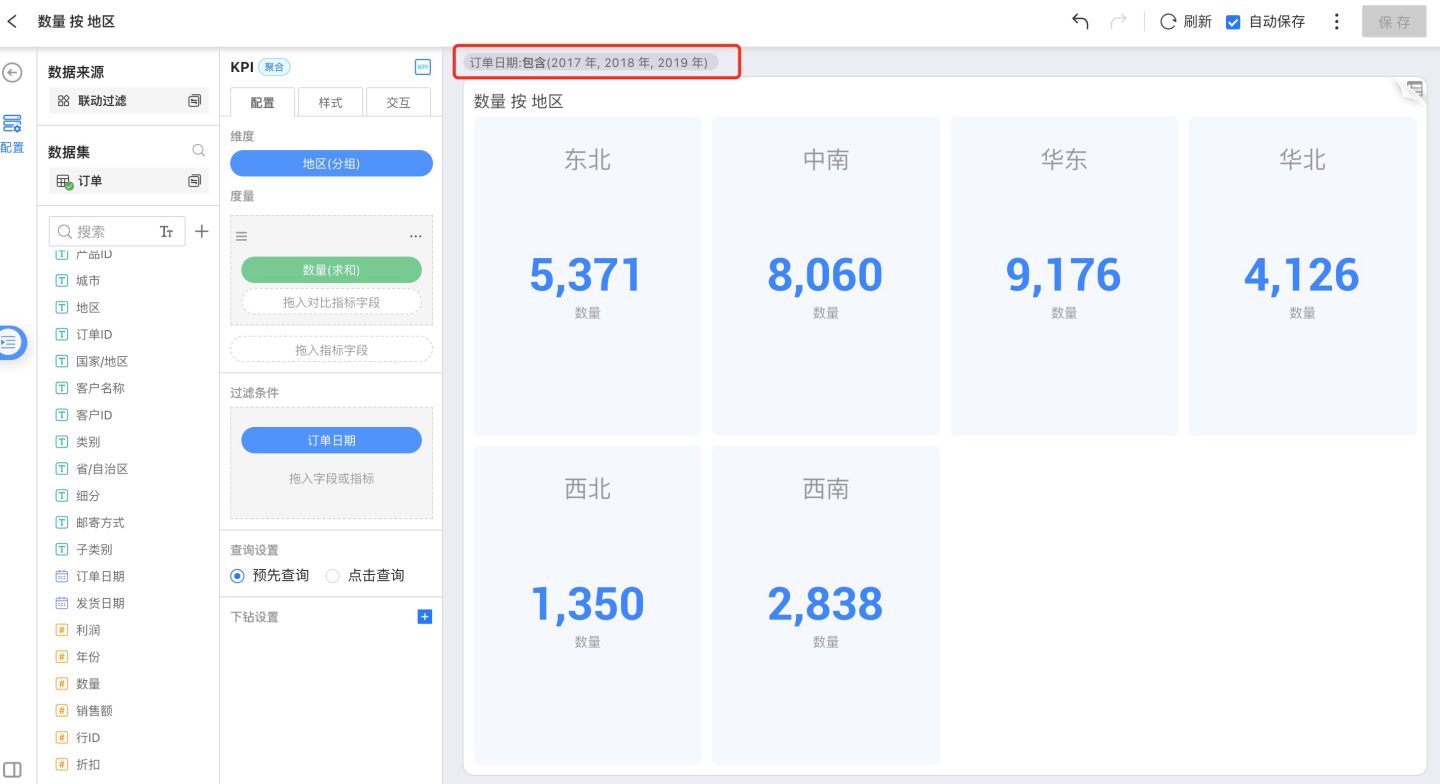Image resolution: width=1440 pixels, height=784 pixels.
Task: Click the KPI chart type icon
Action: (x=422, y=67)
